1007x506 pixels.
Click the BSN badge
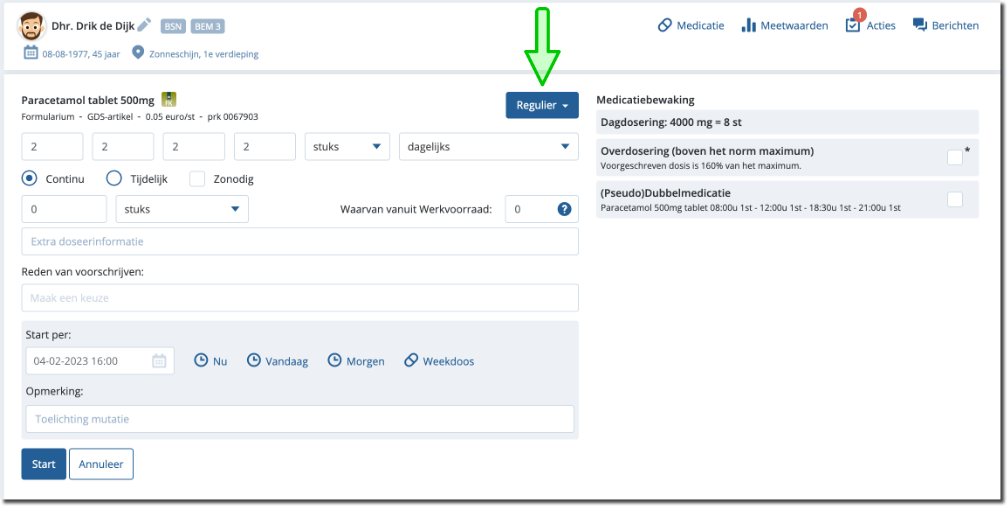point(173,26)
